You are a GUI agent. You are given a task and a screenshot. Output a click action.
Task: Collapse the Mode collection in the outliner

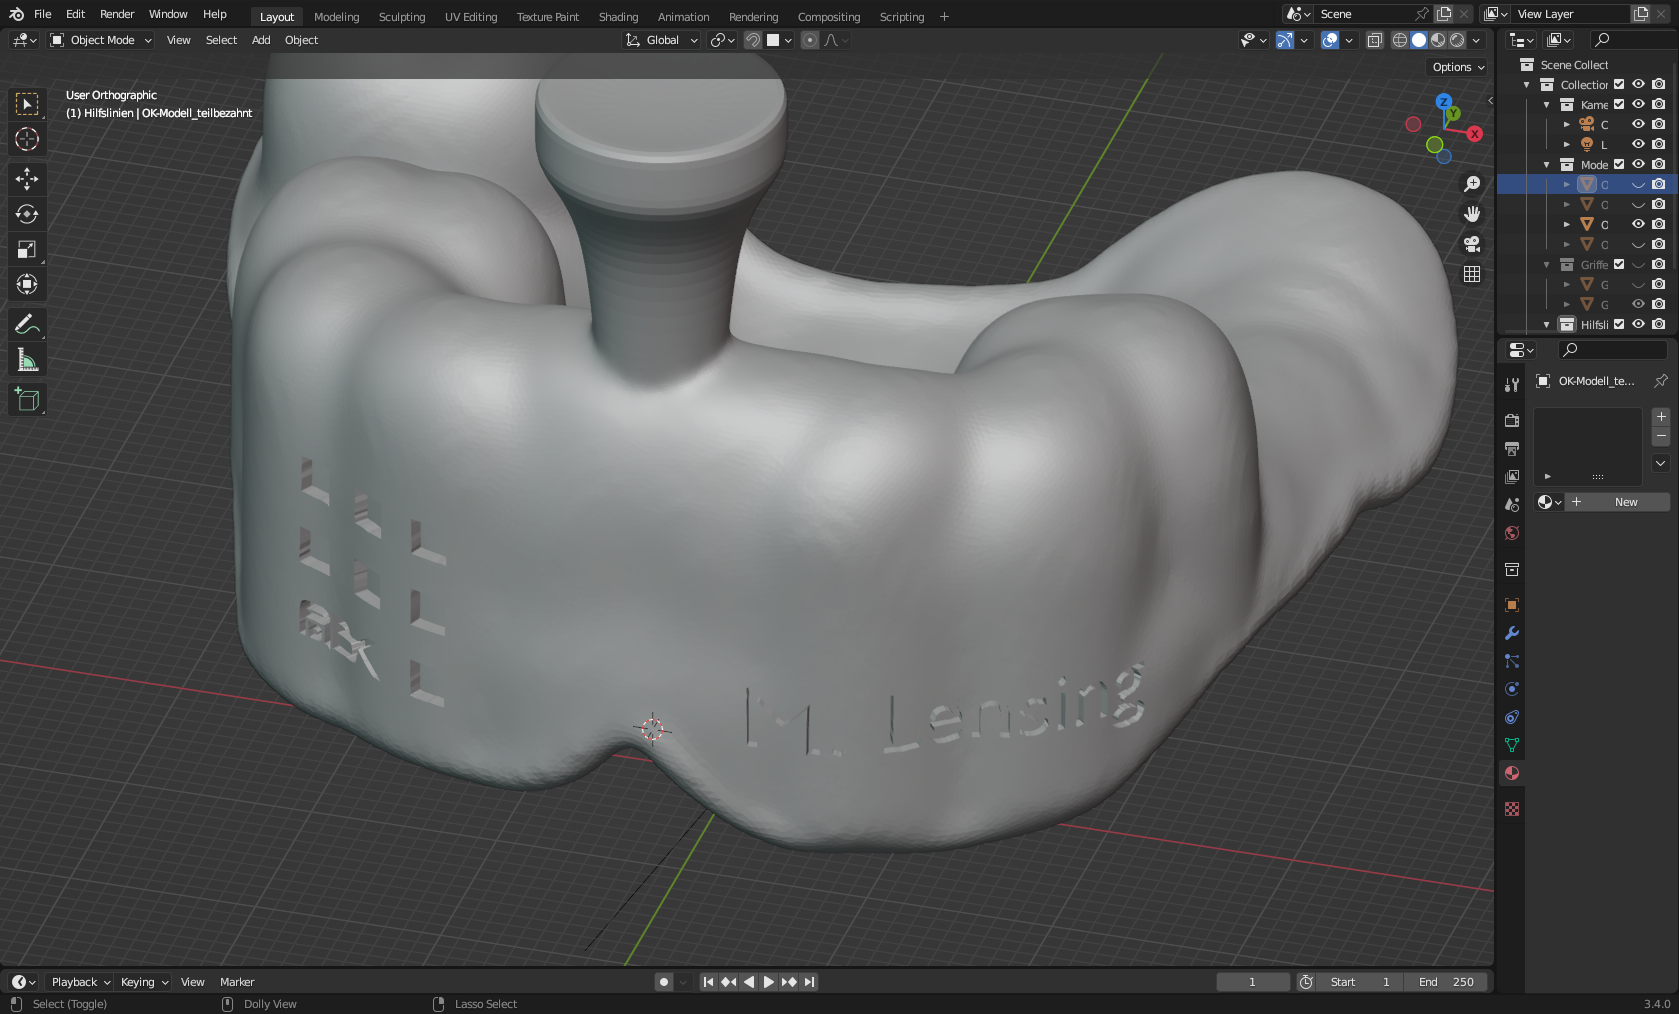click(1547, 165)
